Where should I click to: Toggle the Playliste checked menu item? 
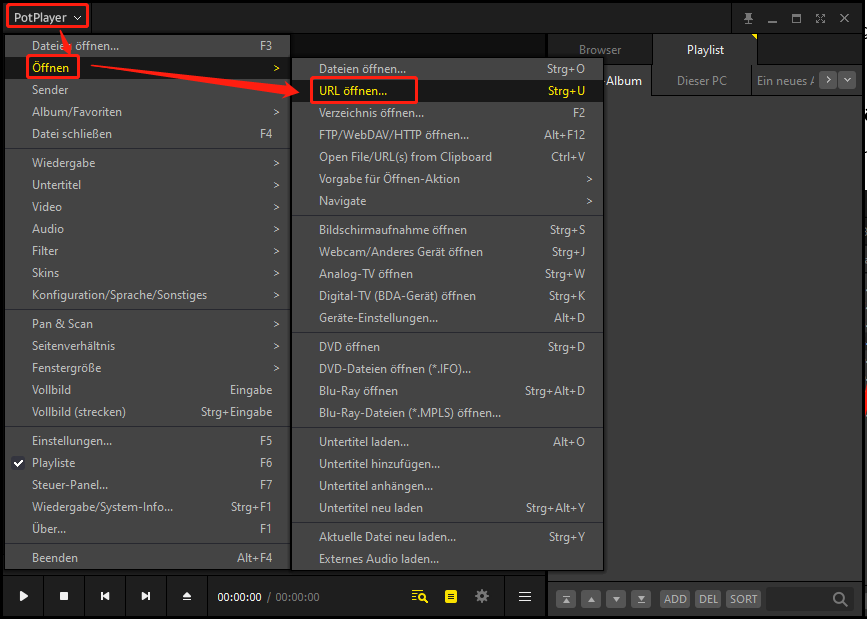point(147,463)
